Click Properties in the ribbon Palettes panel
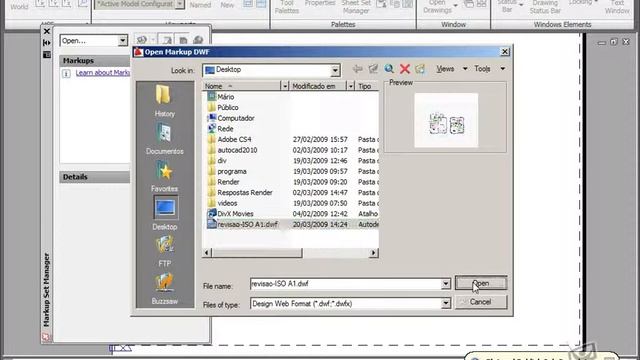Screen dimensions: 640x360 [320, 3]
